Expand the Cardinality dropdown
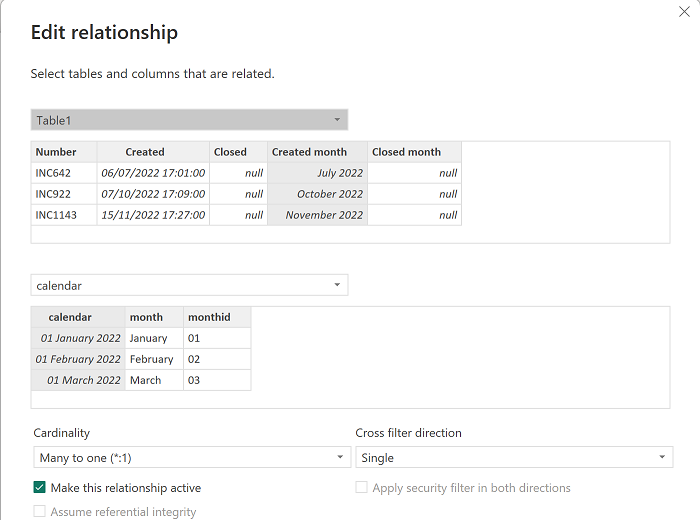700x520 pixels. 189,458
